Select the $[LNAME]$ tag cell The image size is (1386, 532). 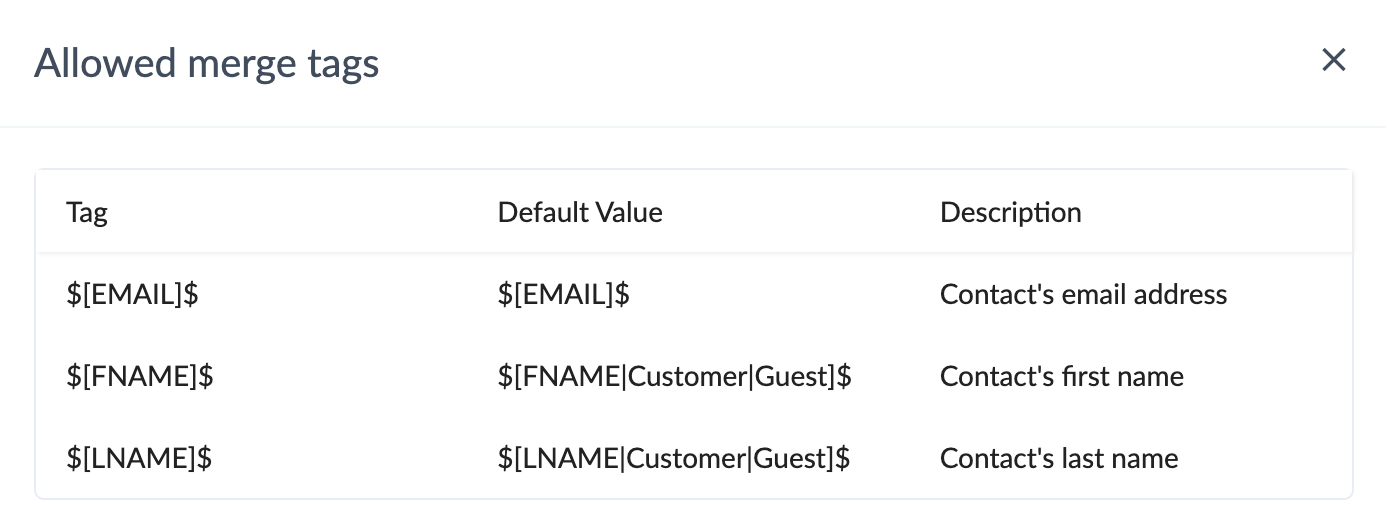[139, 458]
